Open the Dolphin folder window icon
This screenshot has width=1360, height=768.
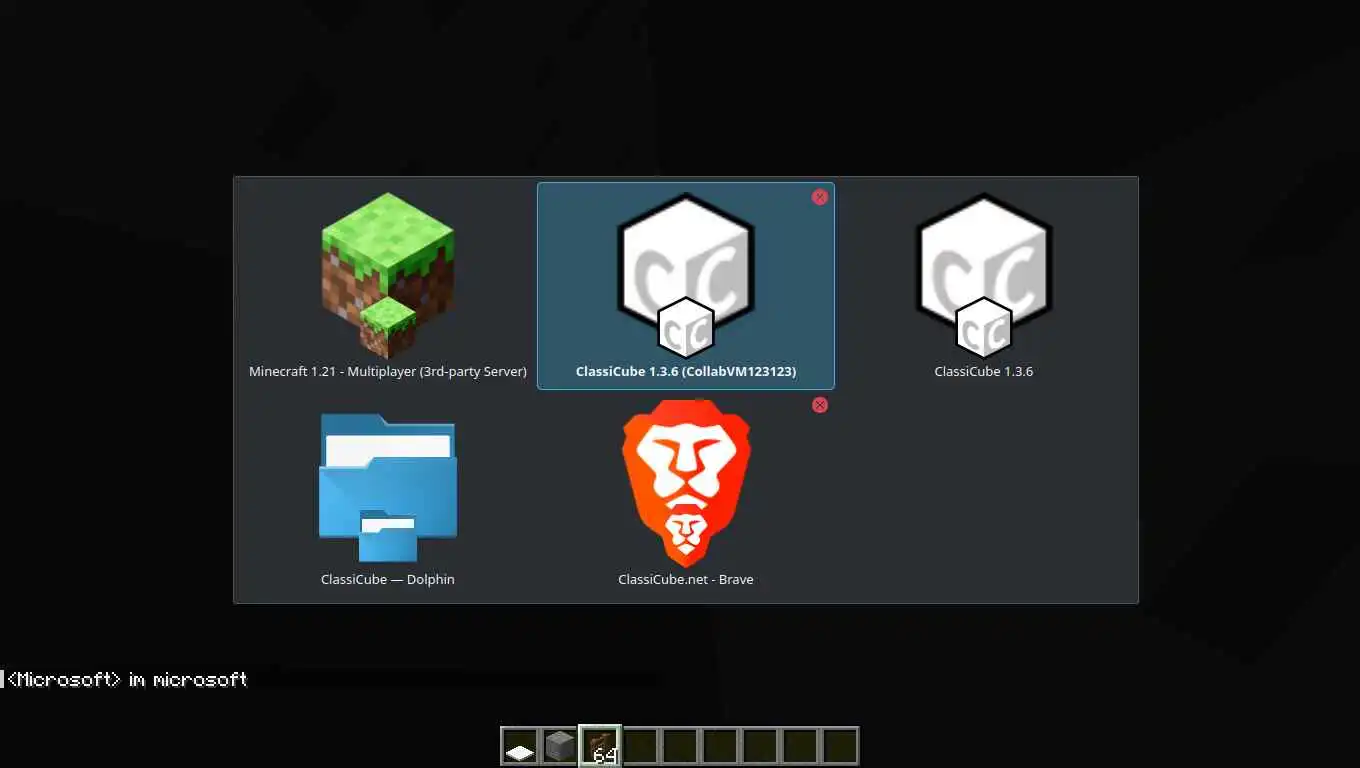point(388,489)
